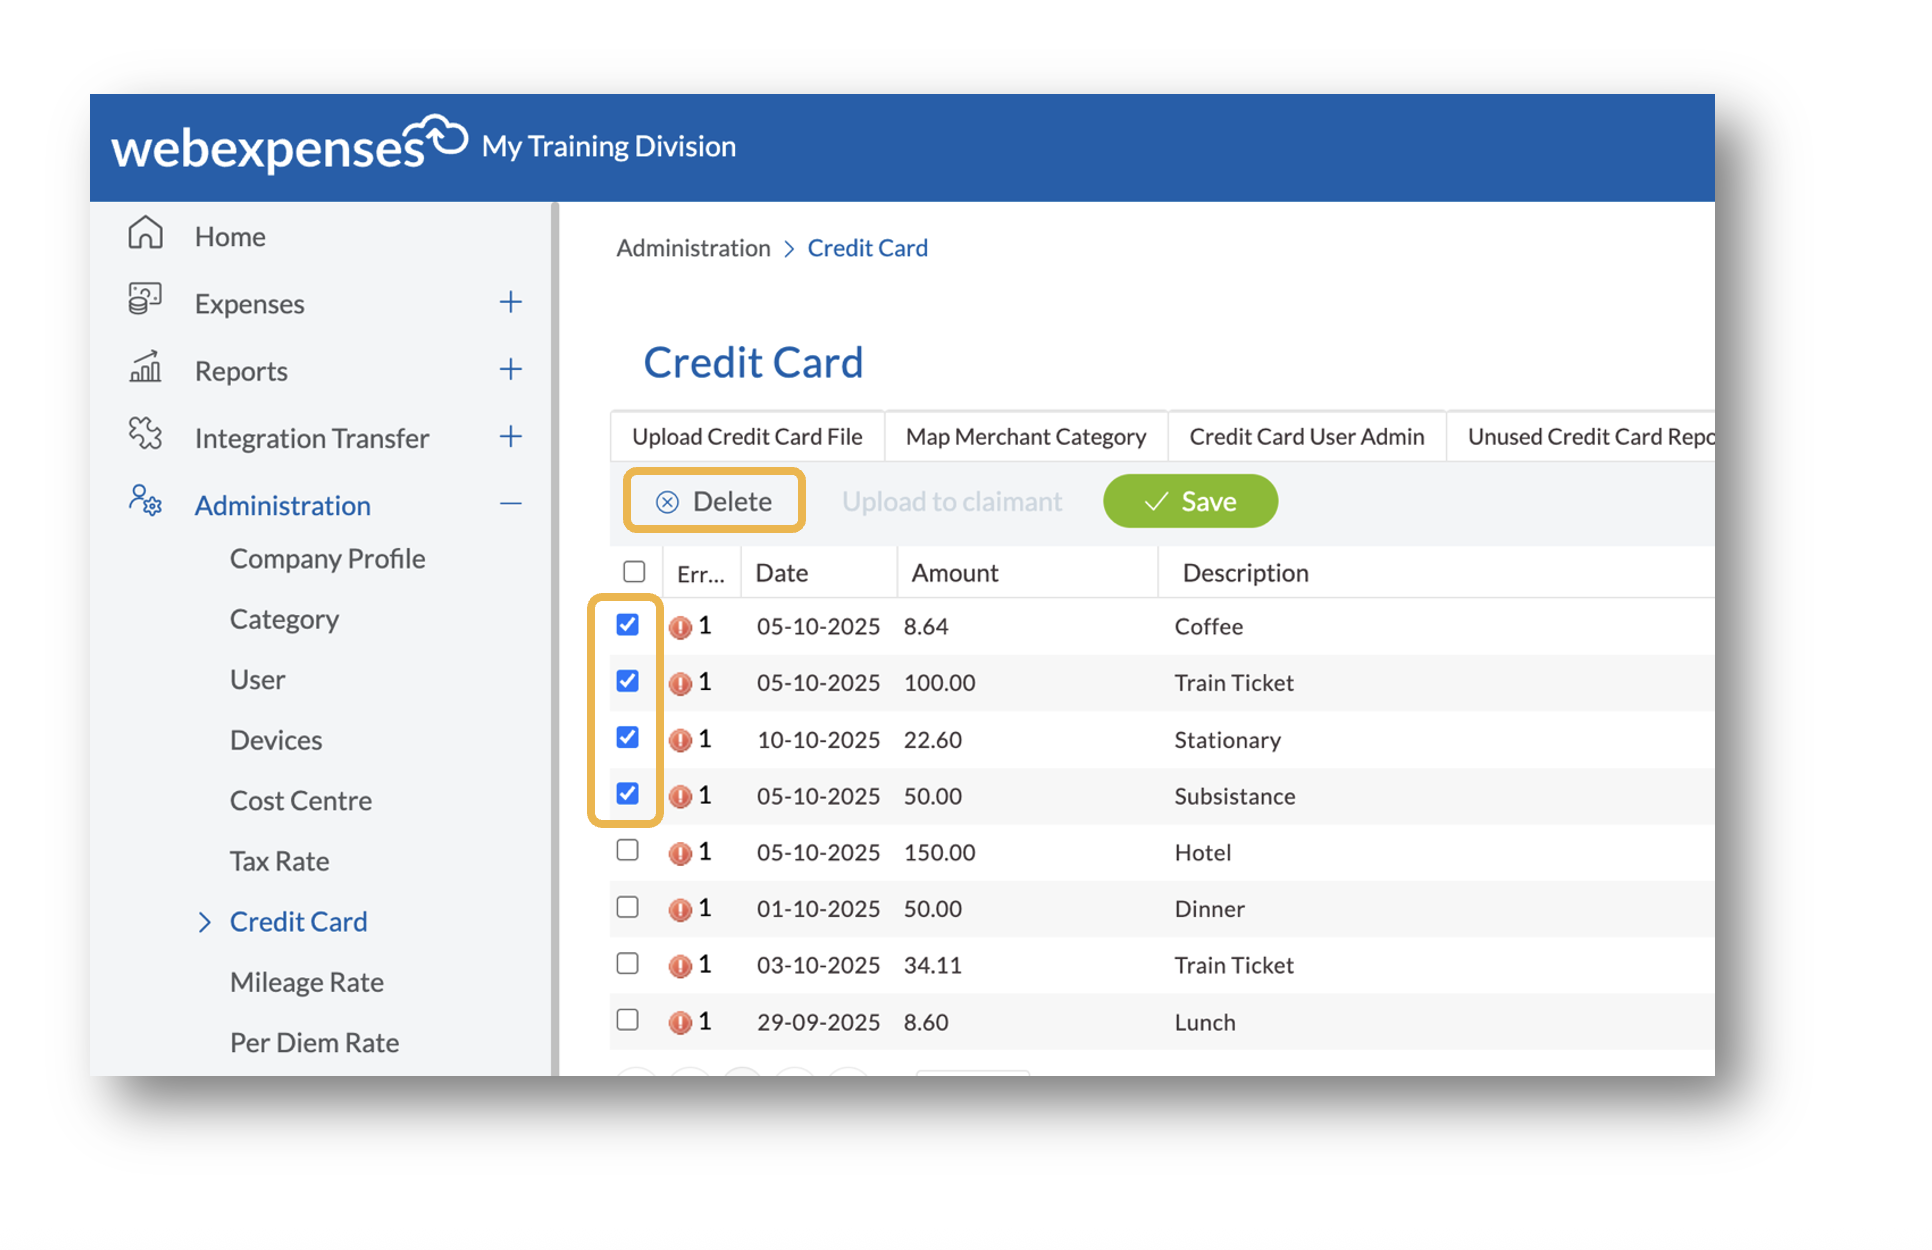Collapse Administration using the minus sign
The image size is (1932, 1250).
(510, 503)
